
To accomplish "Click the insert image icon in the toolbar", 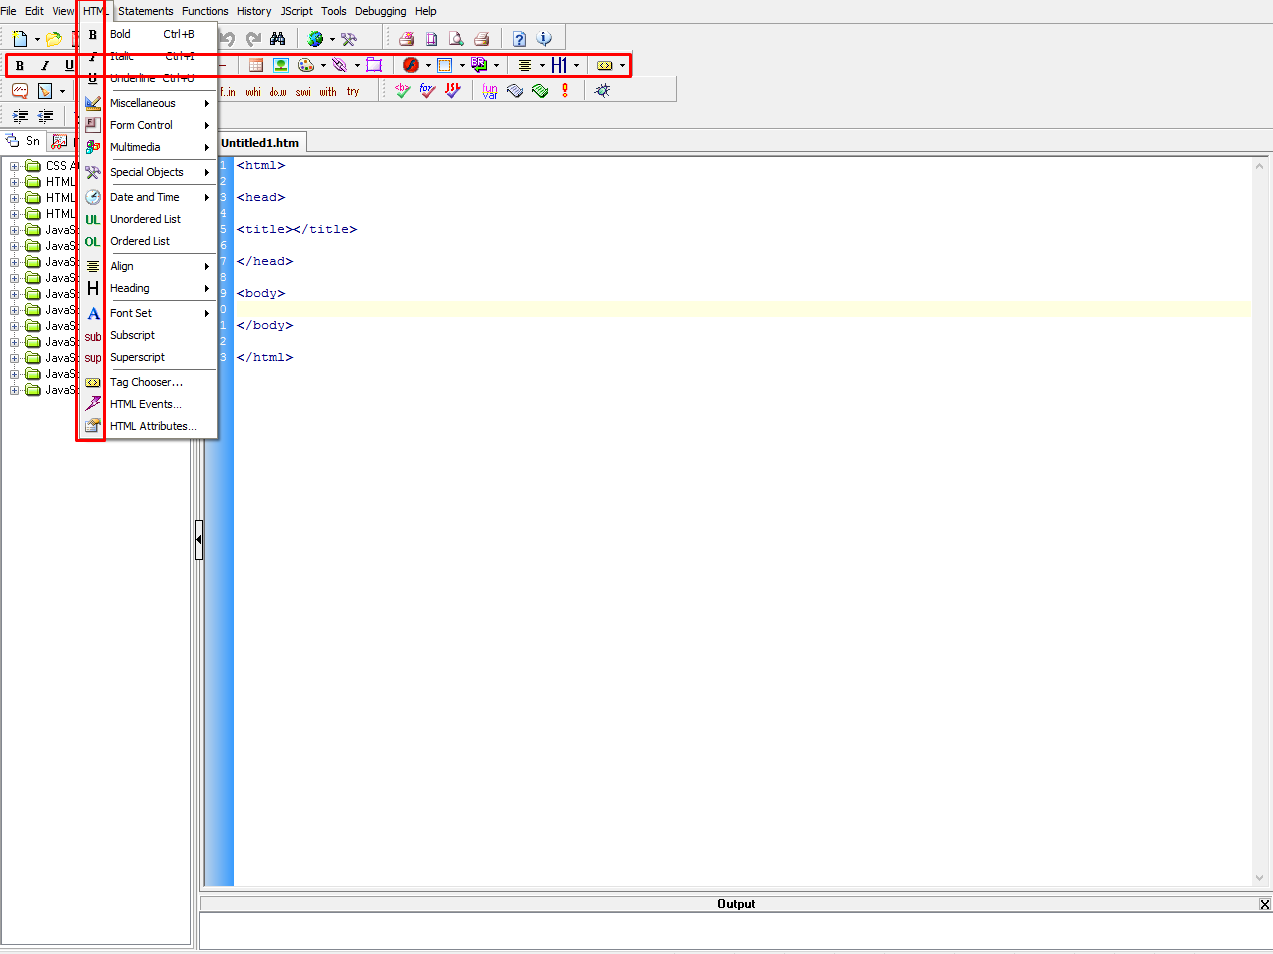I will (x=281, y=66).
